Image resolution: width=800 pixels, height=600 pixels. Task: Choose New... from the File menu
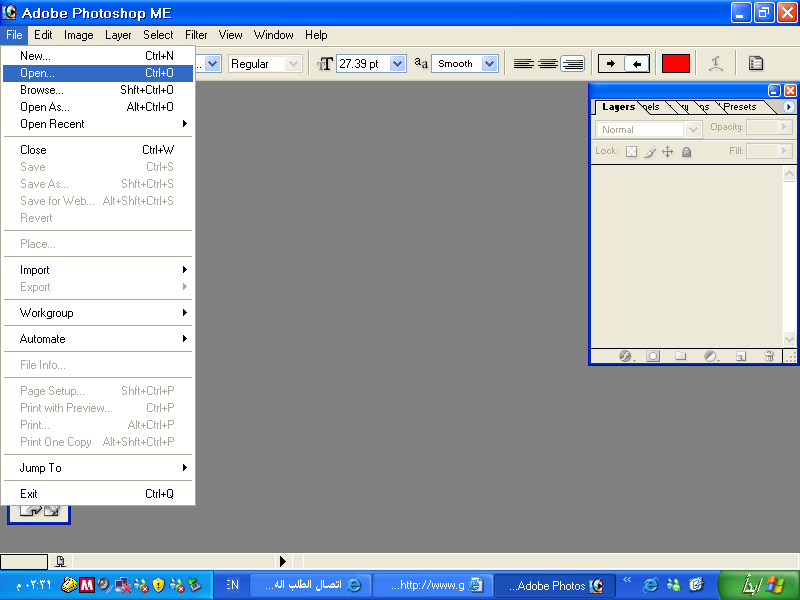[98, 56]
